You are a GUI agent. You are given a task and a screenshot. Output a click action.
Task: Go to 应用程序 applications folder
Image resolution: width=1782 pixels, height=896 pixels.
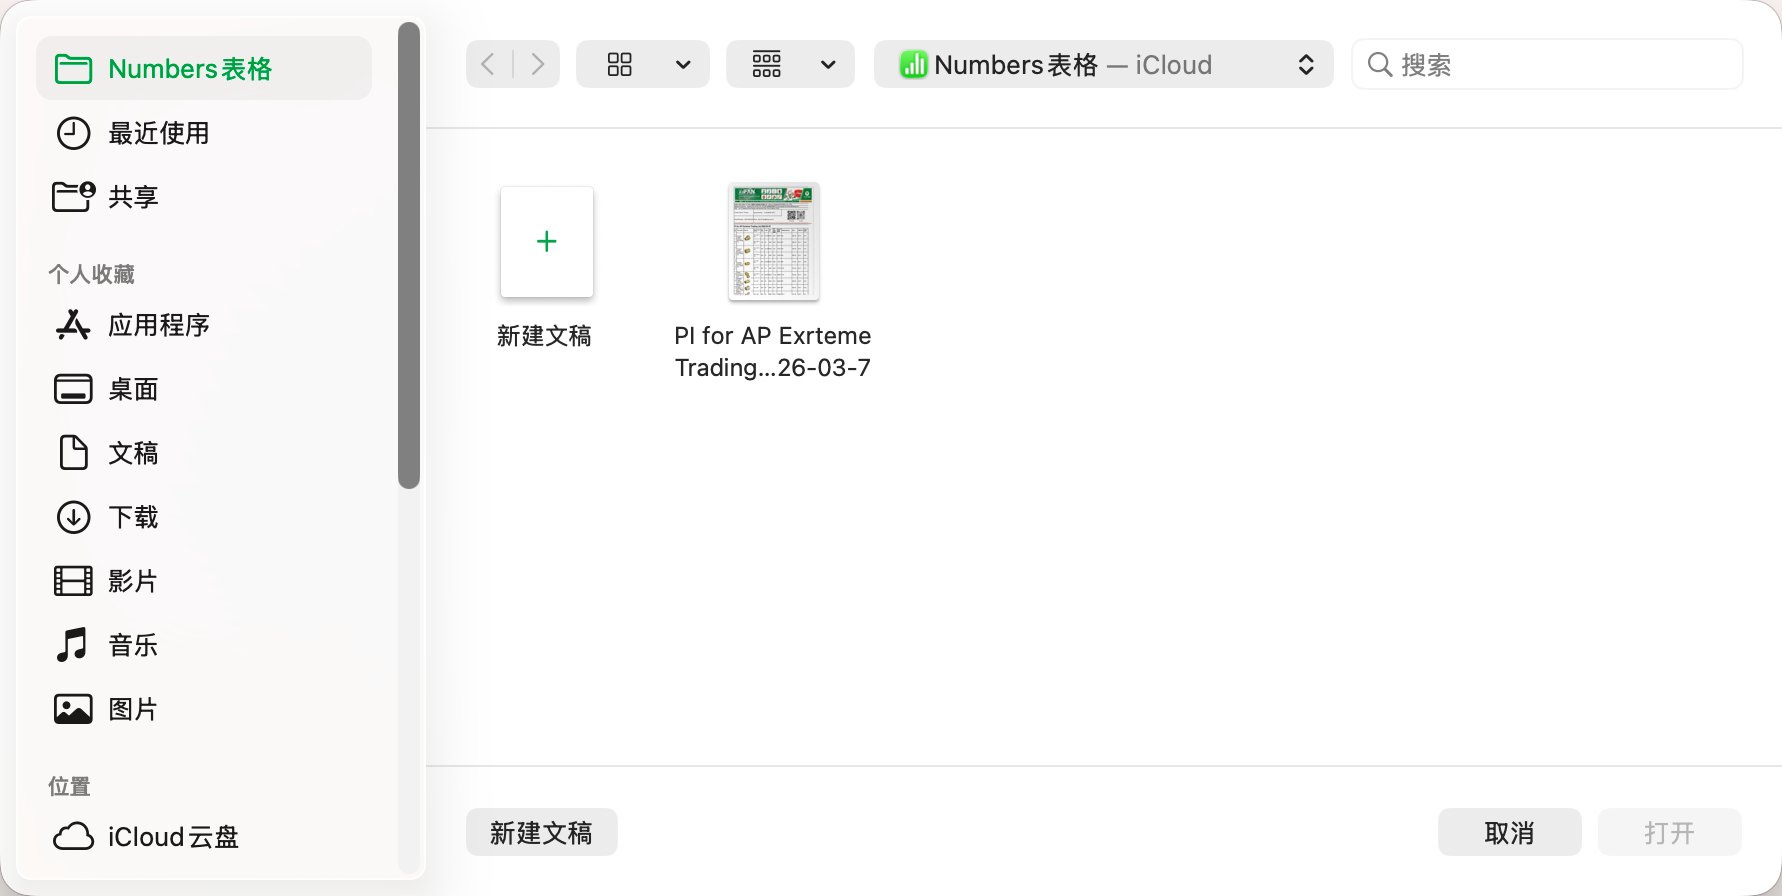158,325
